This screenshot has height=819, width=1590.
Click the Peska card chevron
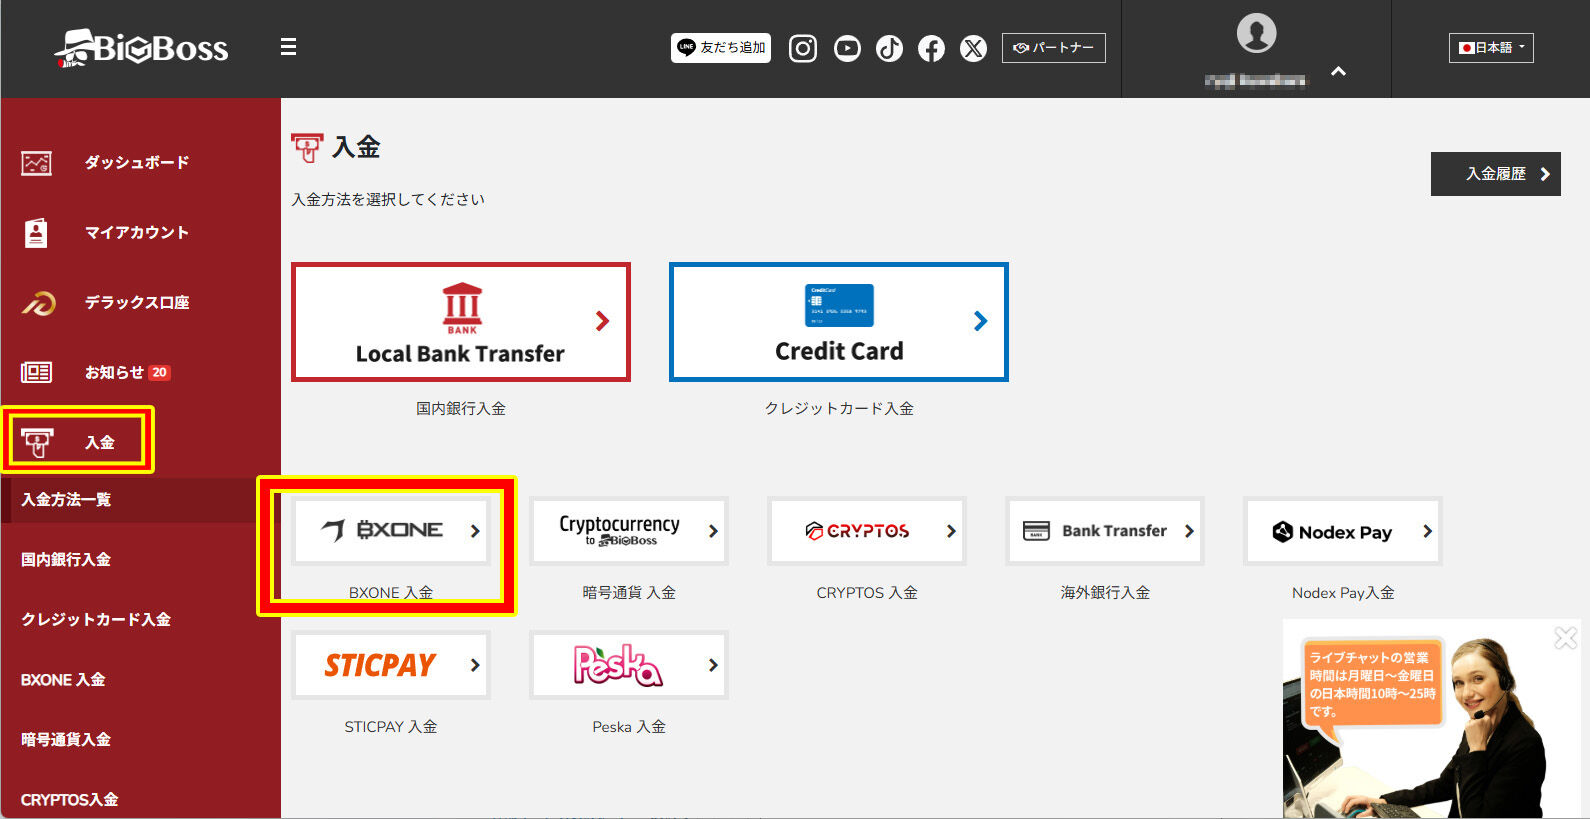[713, 665]
